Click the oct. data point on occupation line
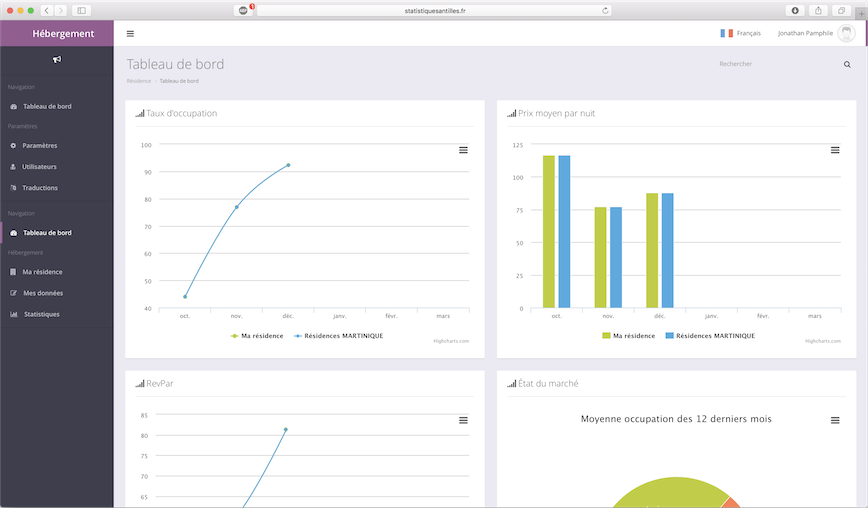The height and width of the screenshot is (508, 868). click(185, 297)
